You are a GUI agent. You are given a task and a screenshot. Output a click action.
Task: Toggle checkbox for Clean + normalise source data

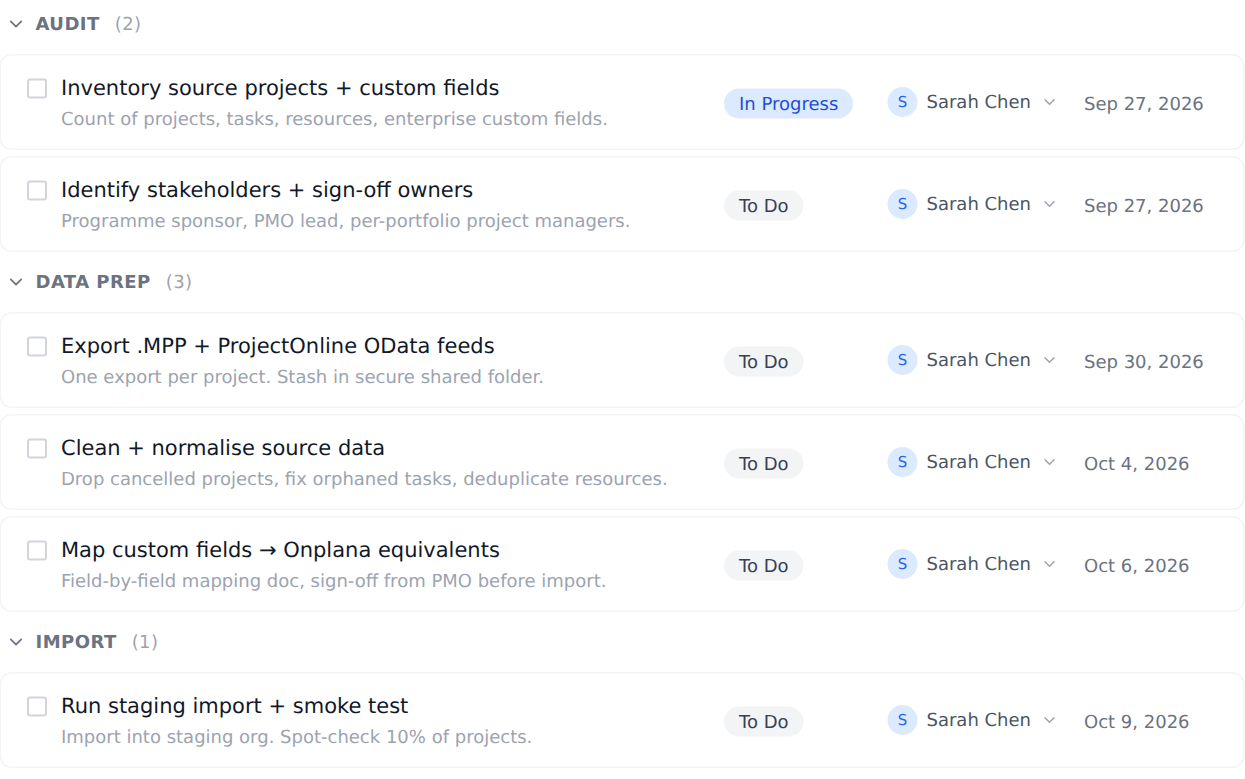[x=37, y=448]
